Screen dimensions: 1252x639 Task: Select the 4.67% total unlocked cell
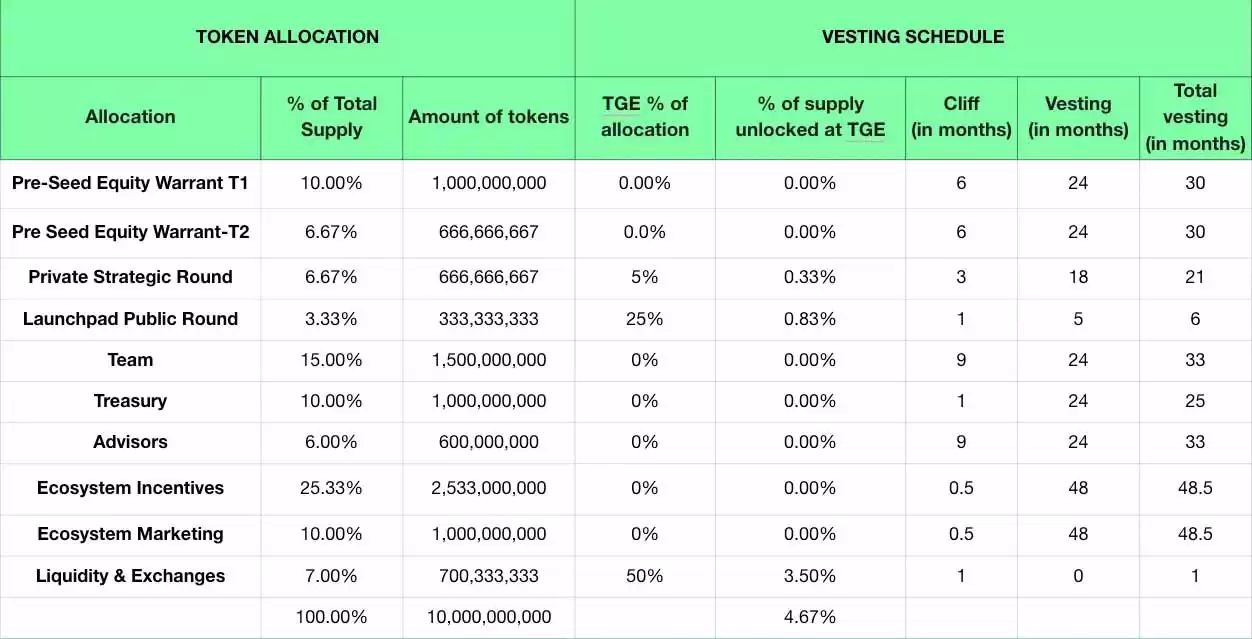pos(810,617)
